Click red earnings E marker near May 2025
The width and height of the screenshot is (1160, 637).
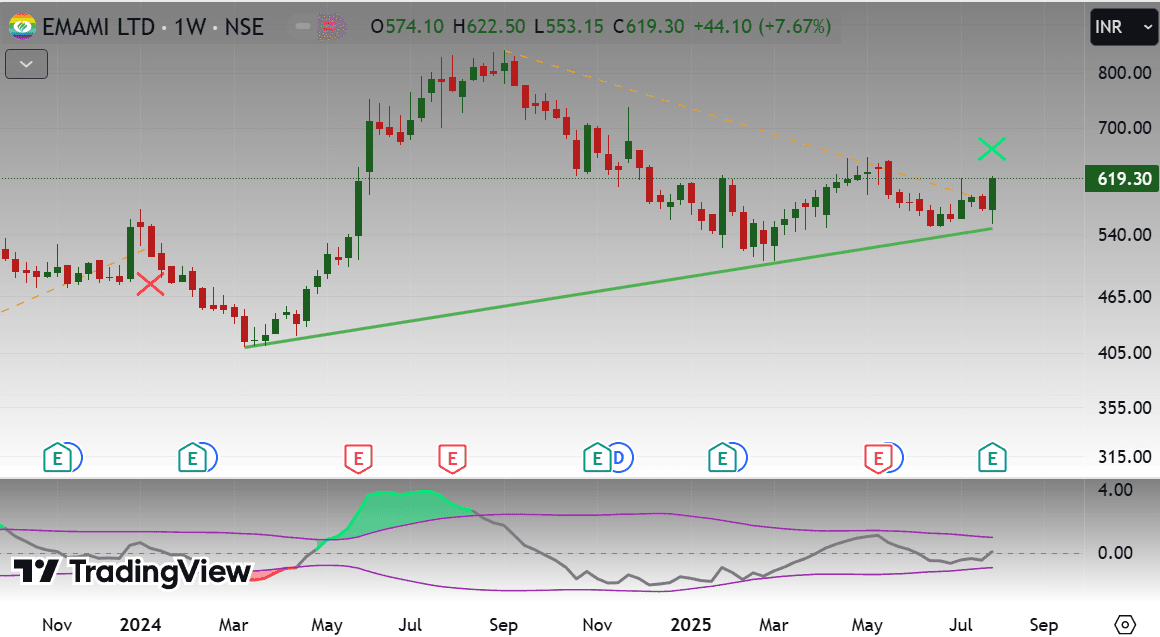coord(878,459)
